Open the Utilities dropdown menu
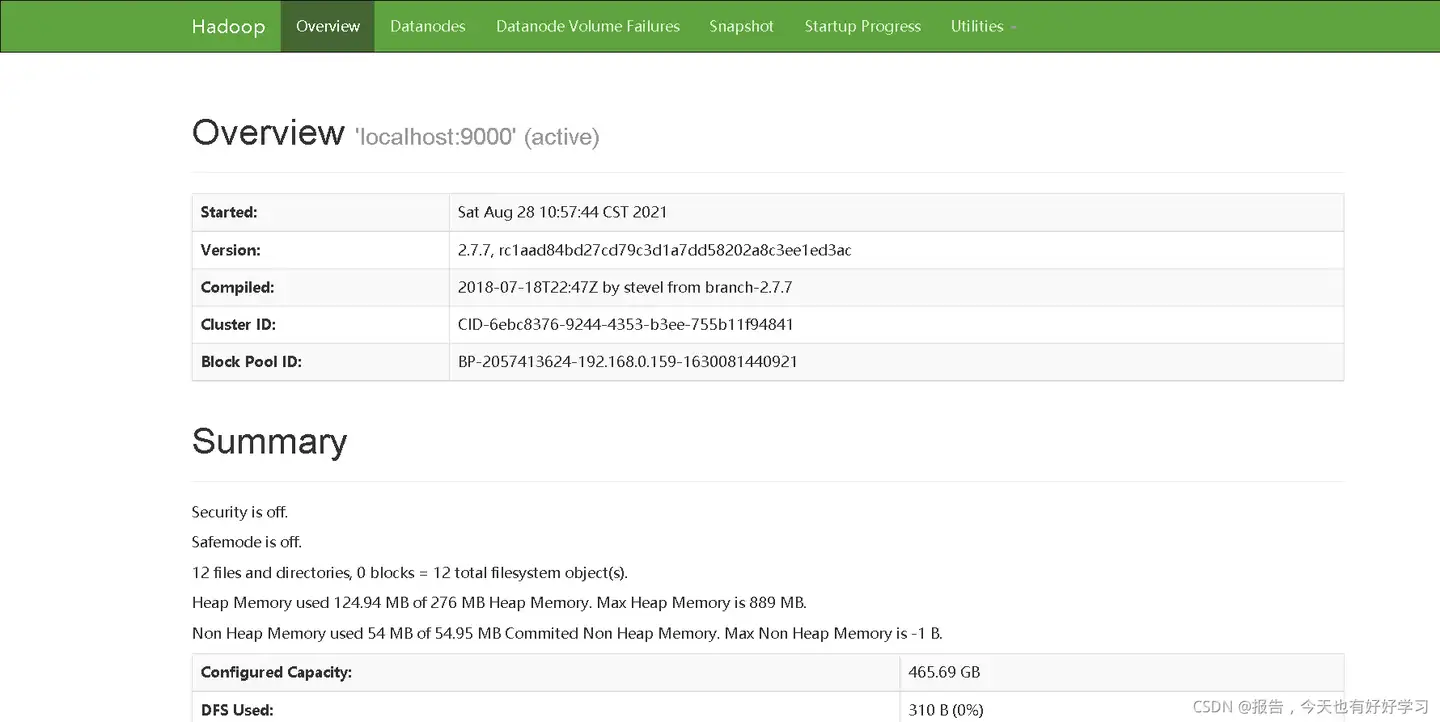Image resolution: width=1440 pixels, height=722 pixels. tap(977, 26)
